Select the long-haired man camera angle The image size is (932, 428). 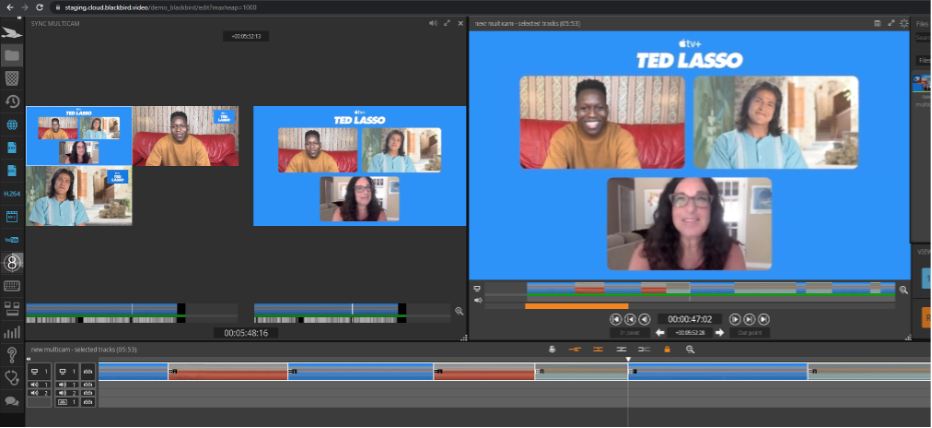79,196
